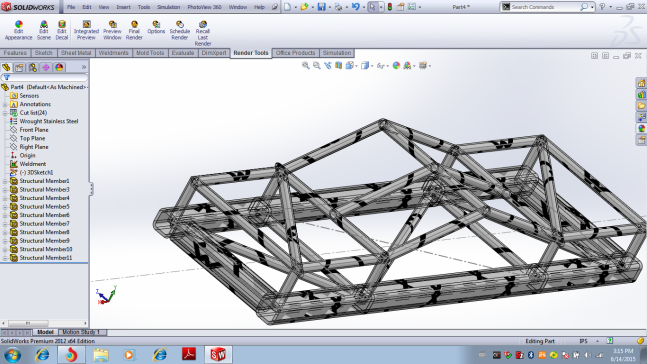Switch to the Sheet Metal tab
Viewport: 647px width, 364px height.
(76, 53)
